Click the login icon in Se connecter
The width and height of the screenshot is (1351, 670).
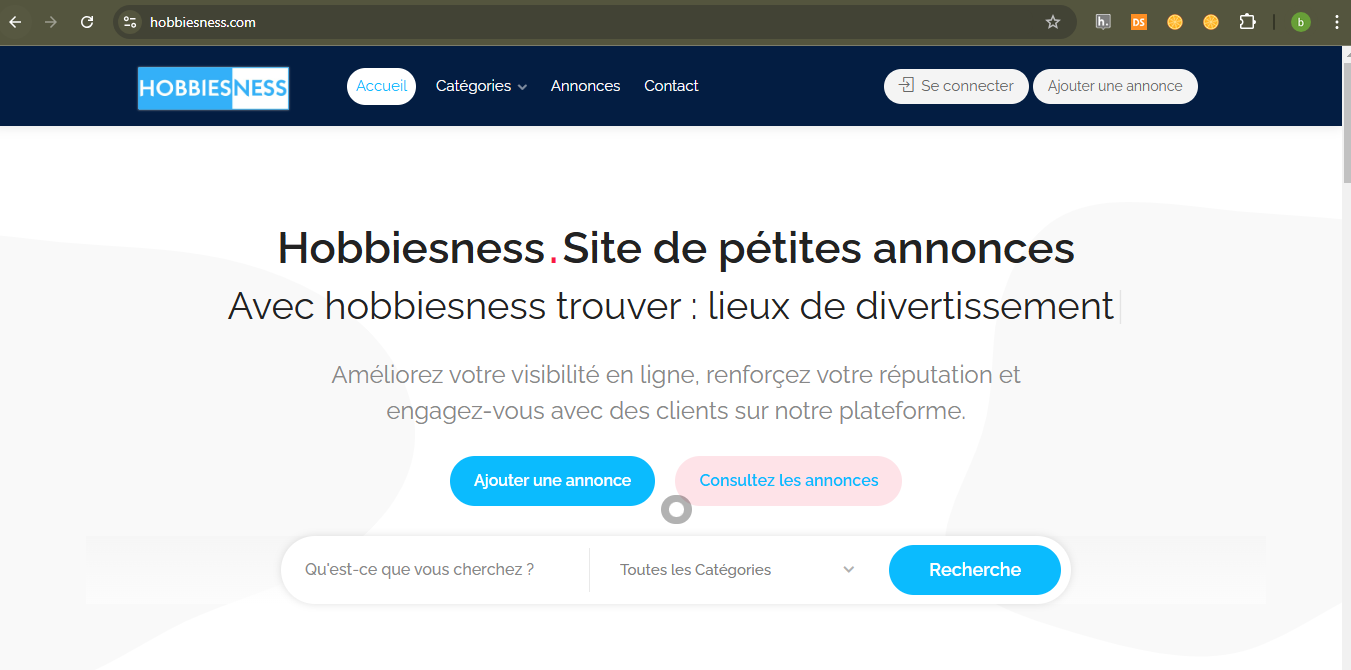pos(906,86)
